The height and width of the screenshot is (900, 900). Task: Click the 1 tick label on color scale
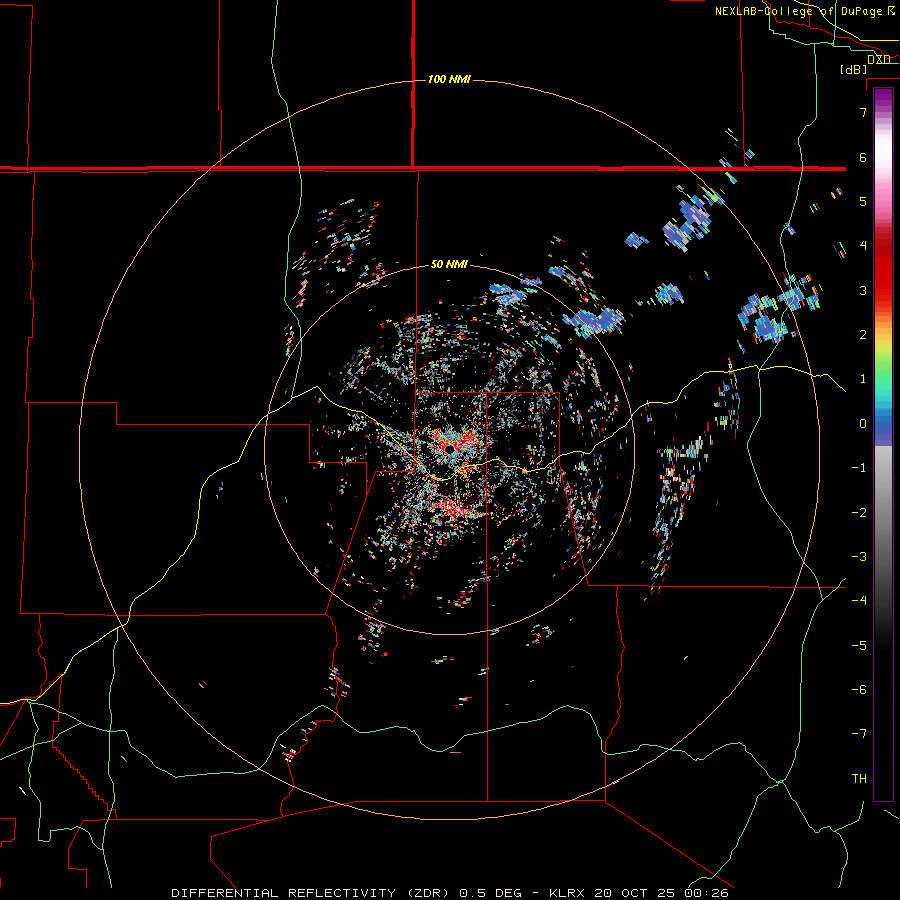tap(863, 379)
